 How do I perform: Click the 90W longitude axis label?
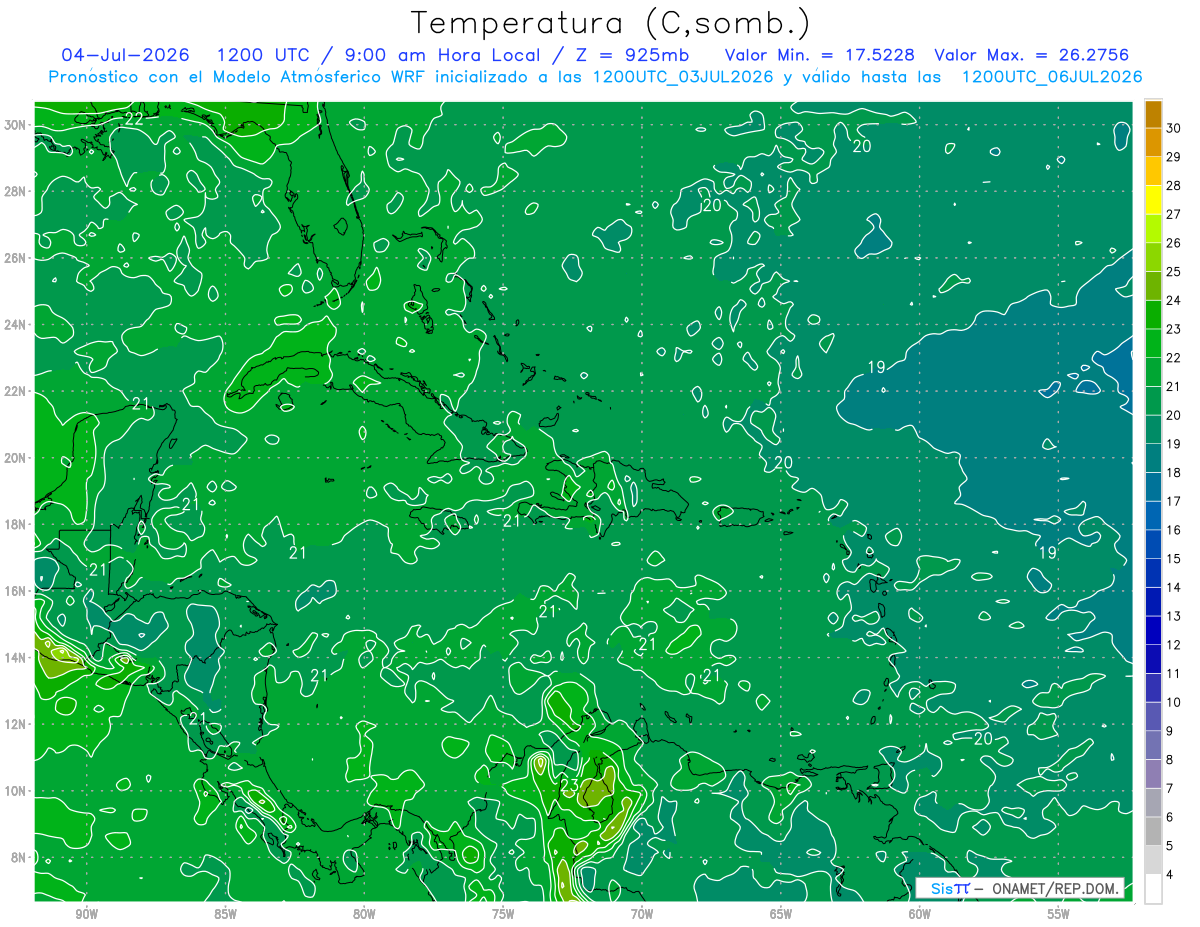tap(86, 915)
